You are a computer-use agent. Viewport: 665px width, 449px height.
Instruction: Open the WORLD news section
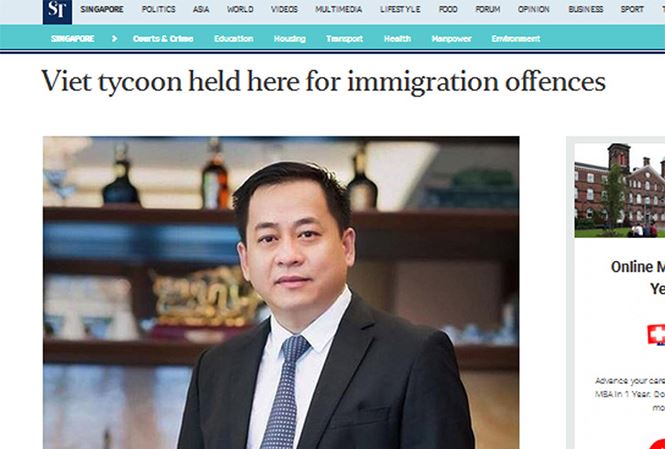(240, 9)
